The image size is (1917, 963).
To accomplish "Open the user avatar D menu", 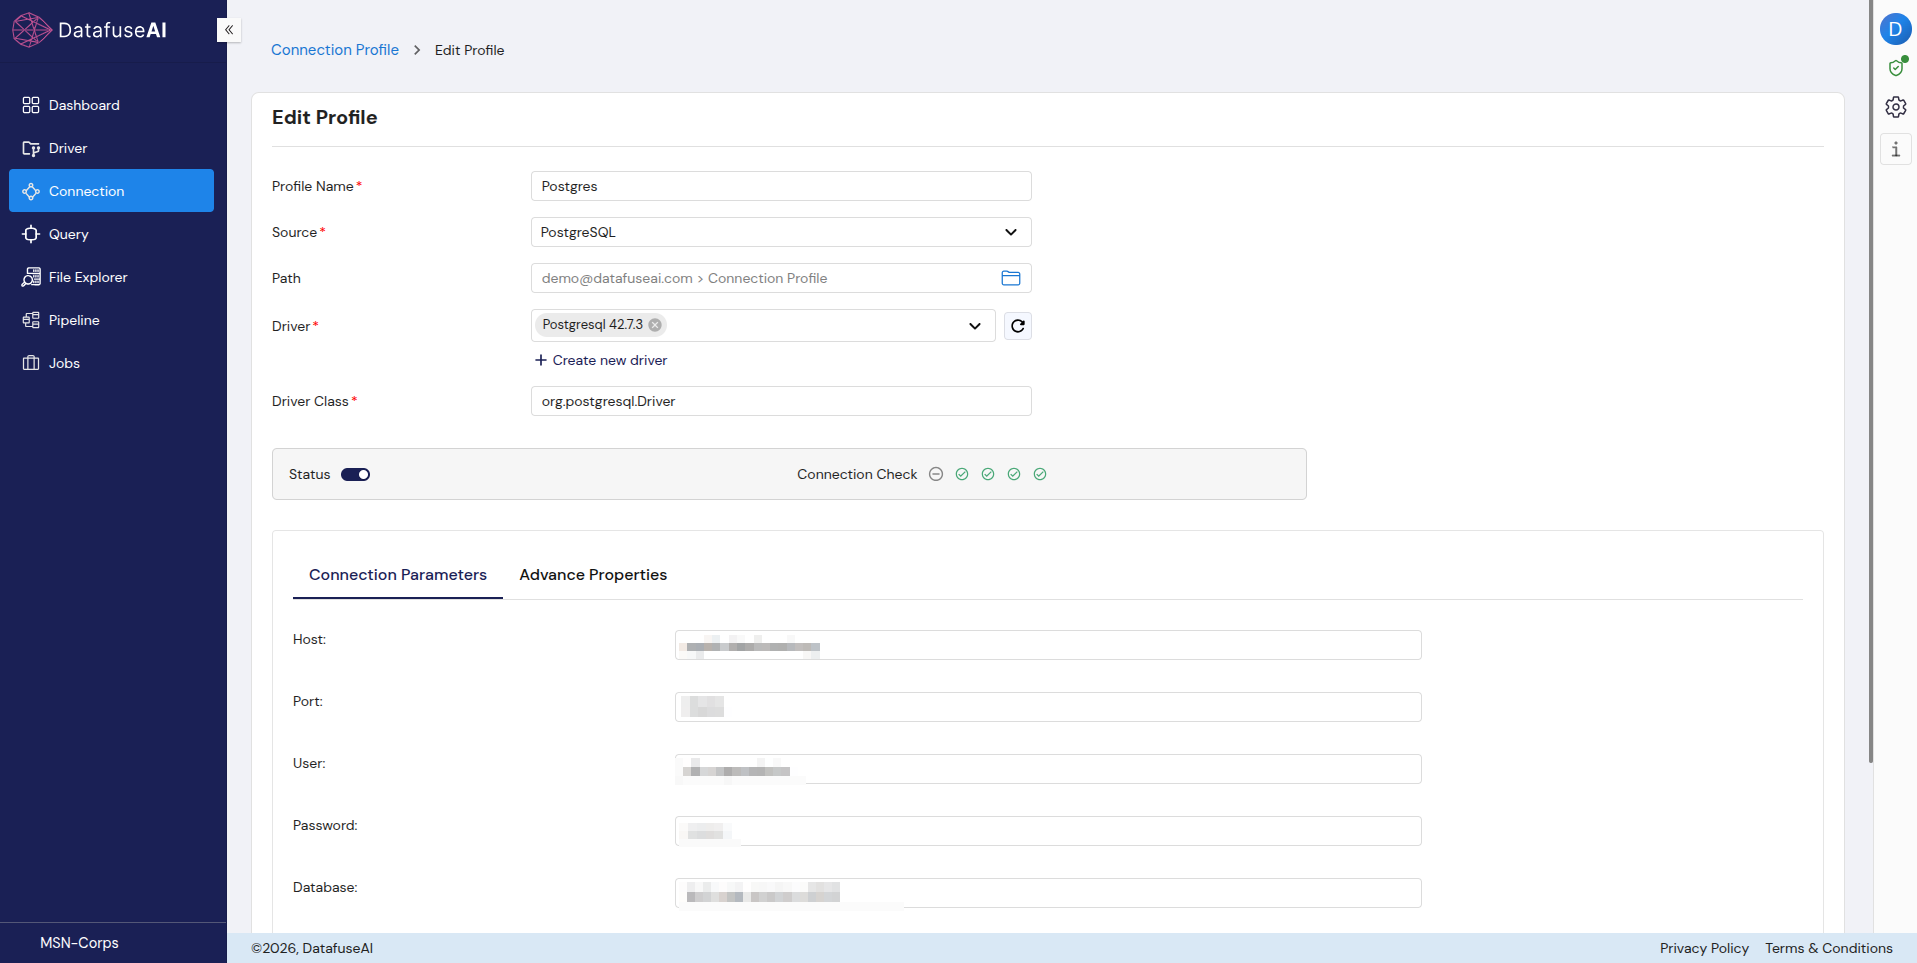I will click(1895, 29).
